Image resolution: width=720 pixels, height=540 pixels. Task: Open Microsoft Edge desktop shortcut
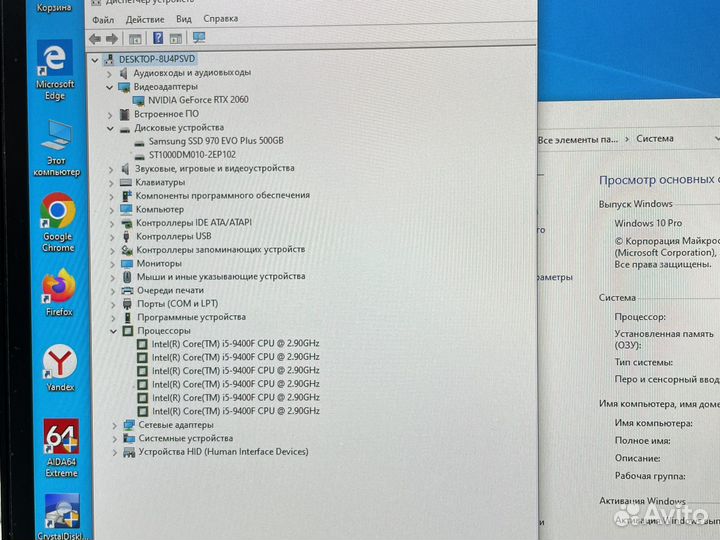(55, 70)
